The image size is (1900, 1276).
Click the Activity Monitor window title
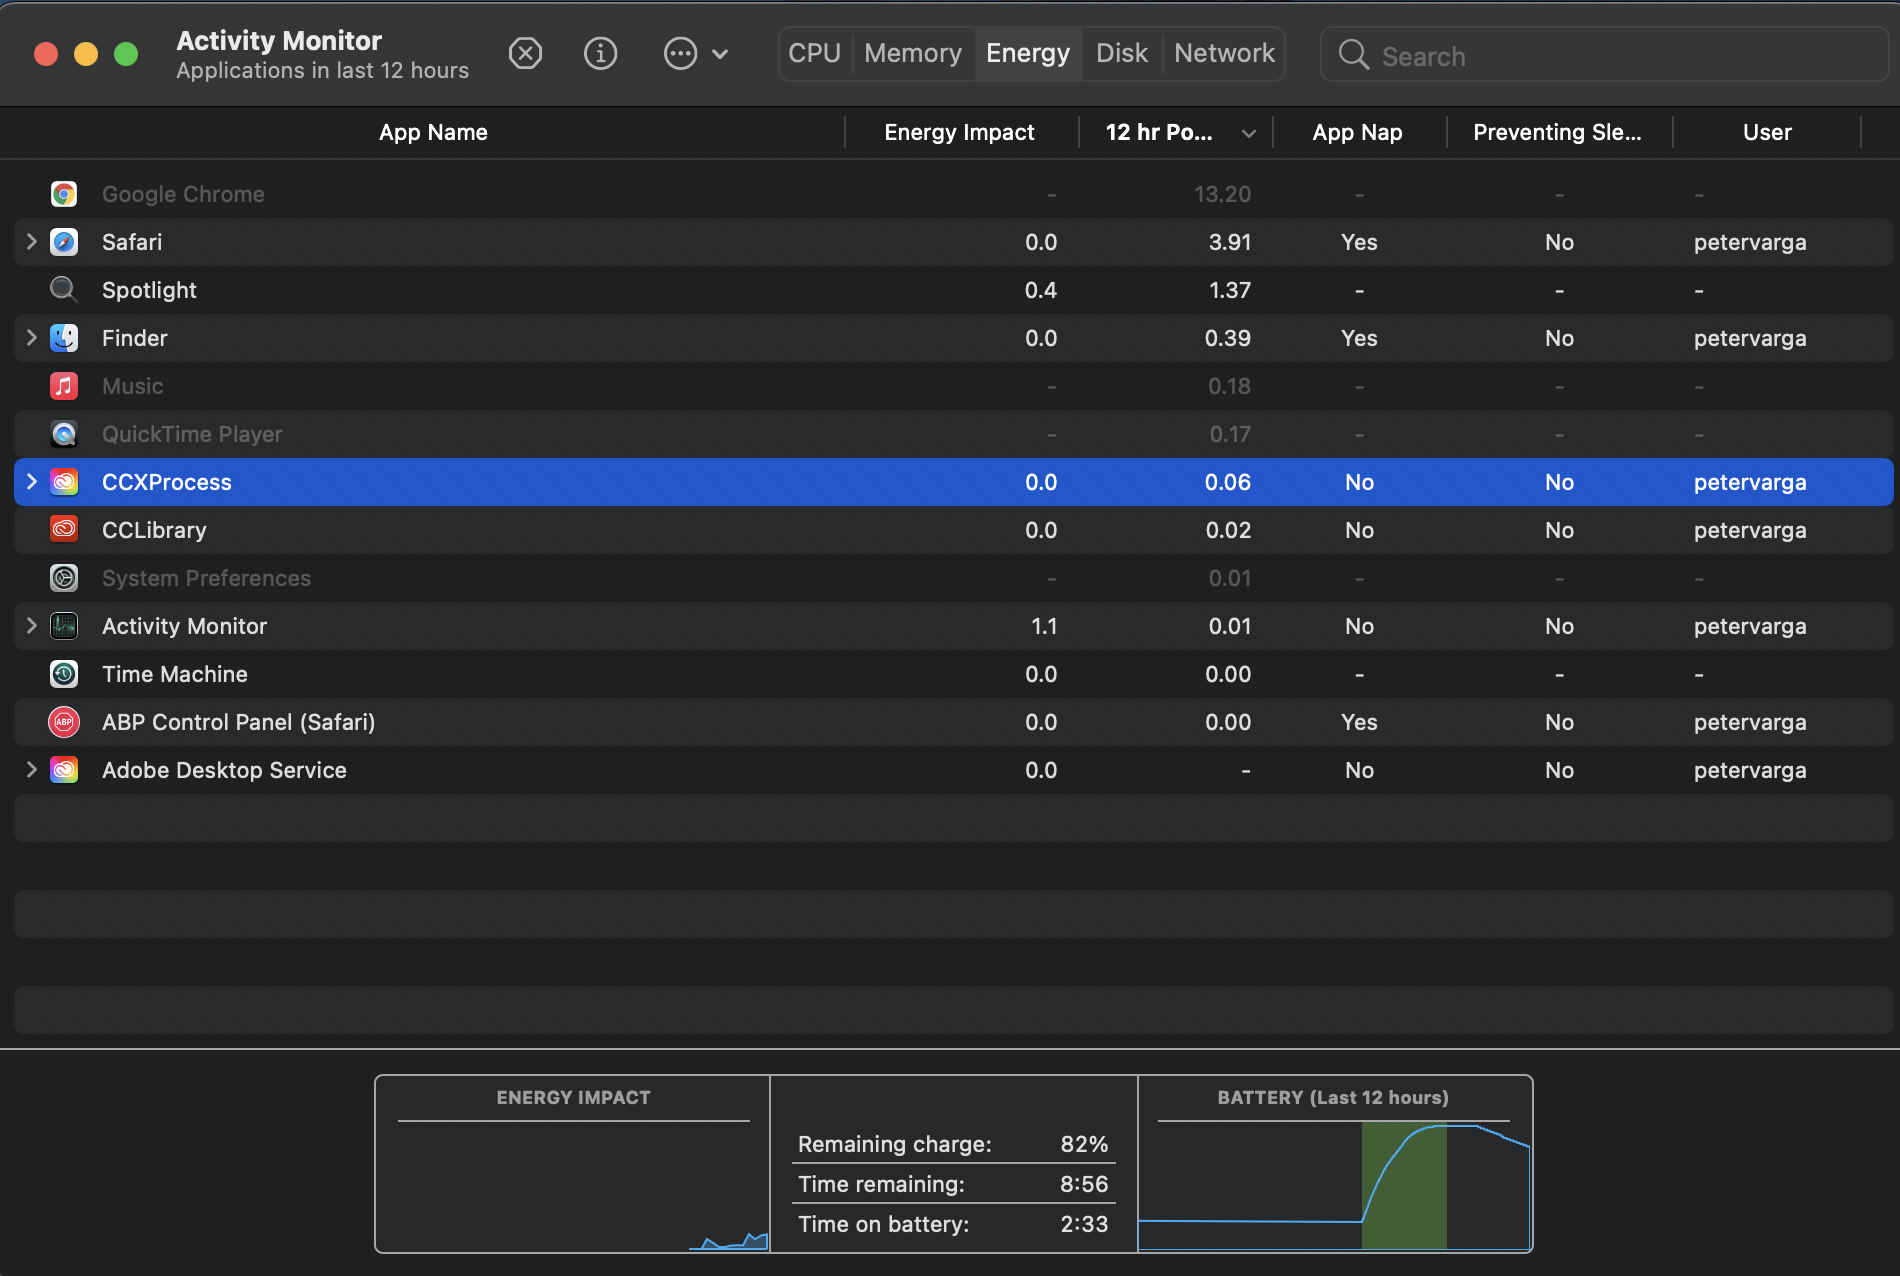(279, 40)
